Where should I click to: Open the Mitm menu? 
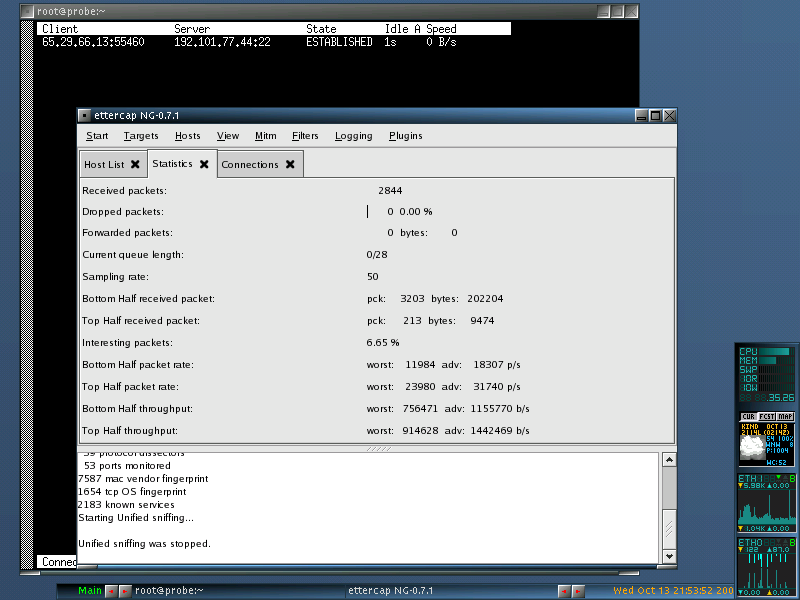[265, 136]
